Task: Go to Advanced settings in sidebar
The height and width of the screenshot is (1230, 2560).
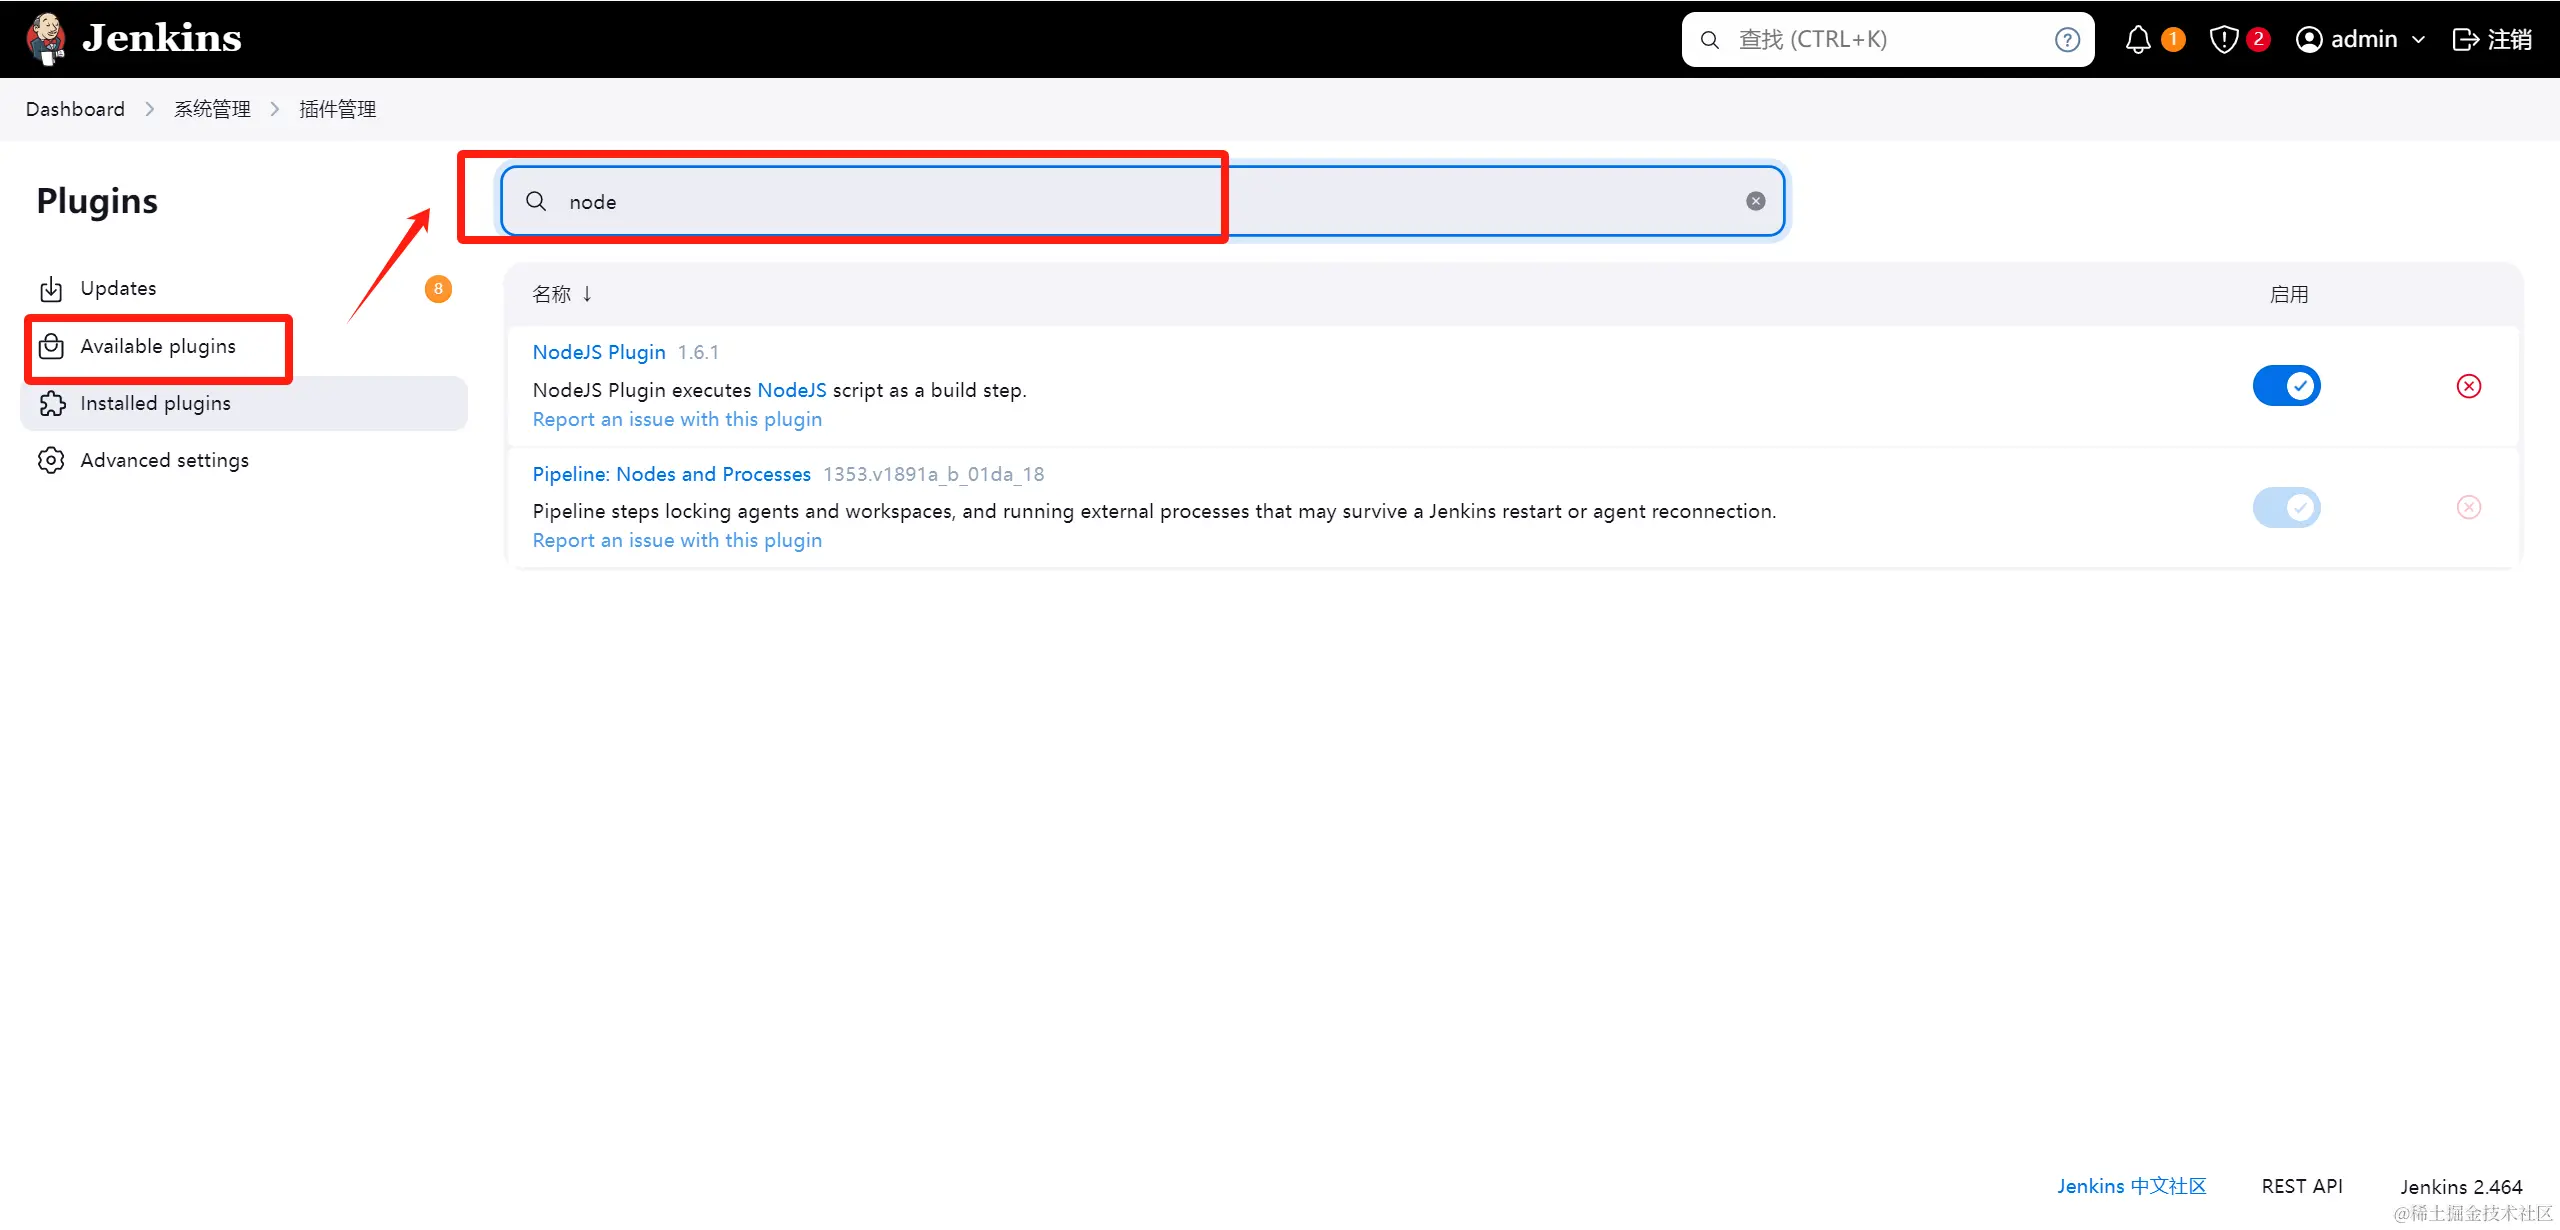Action: 164,461
